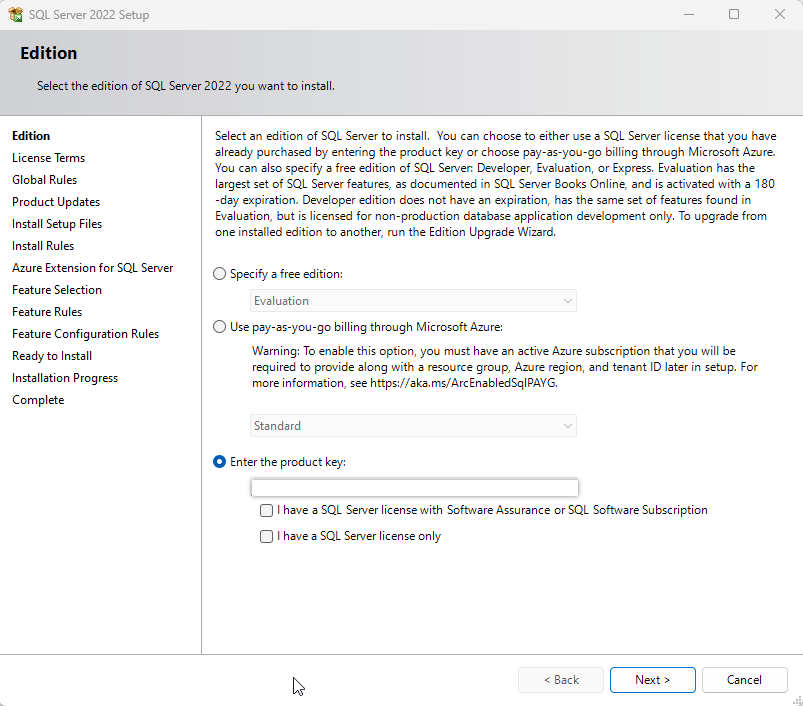Open the Installation Progress step
This screenshot has width=803, height=706.
click(x=64, y=377)
